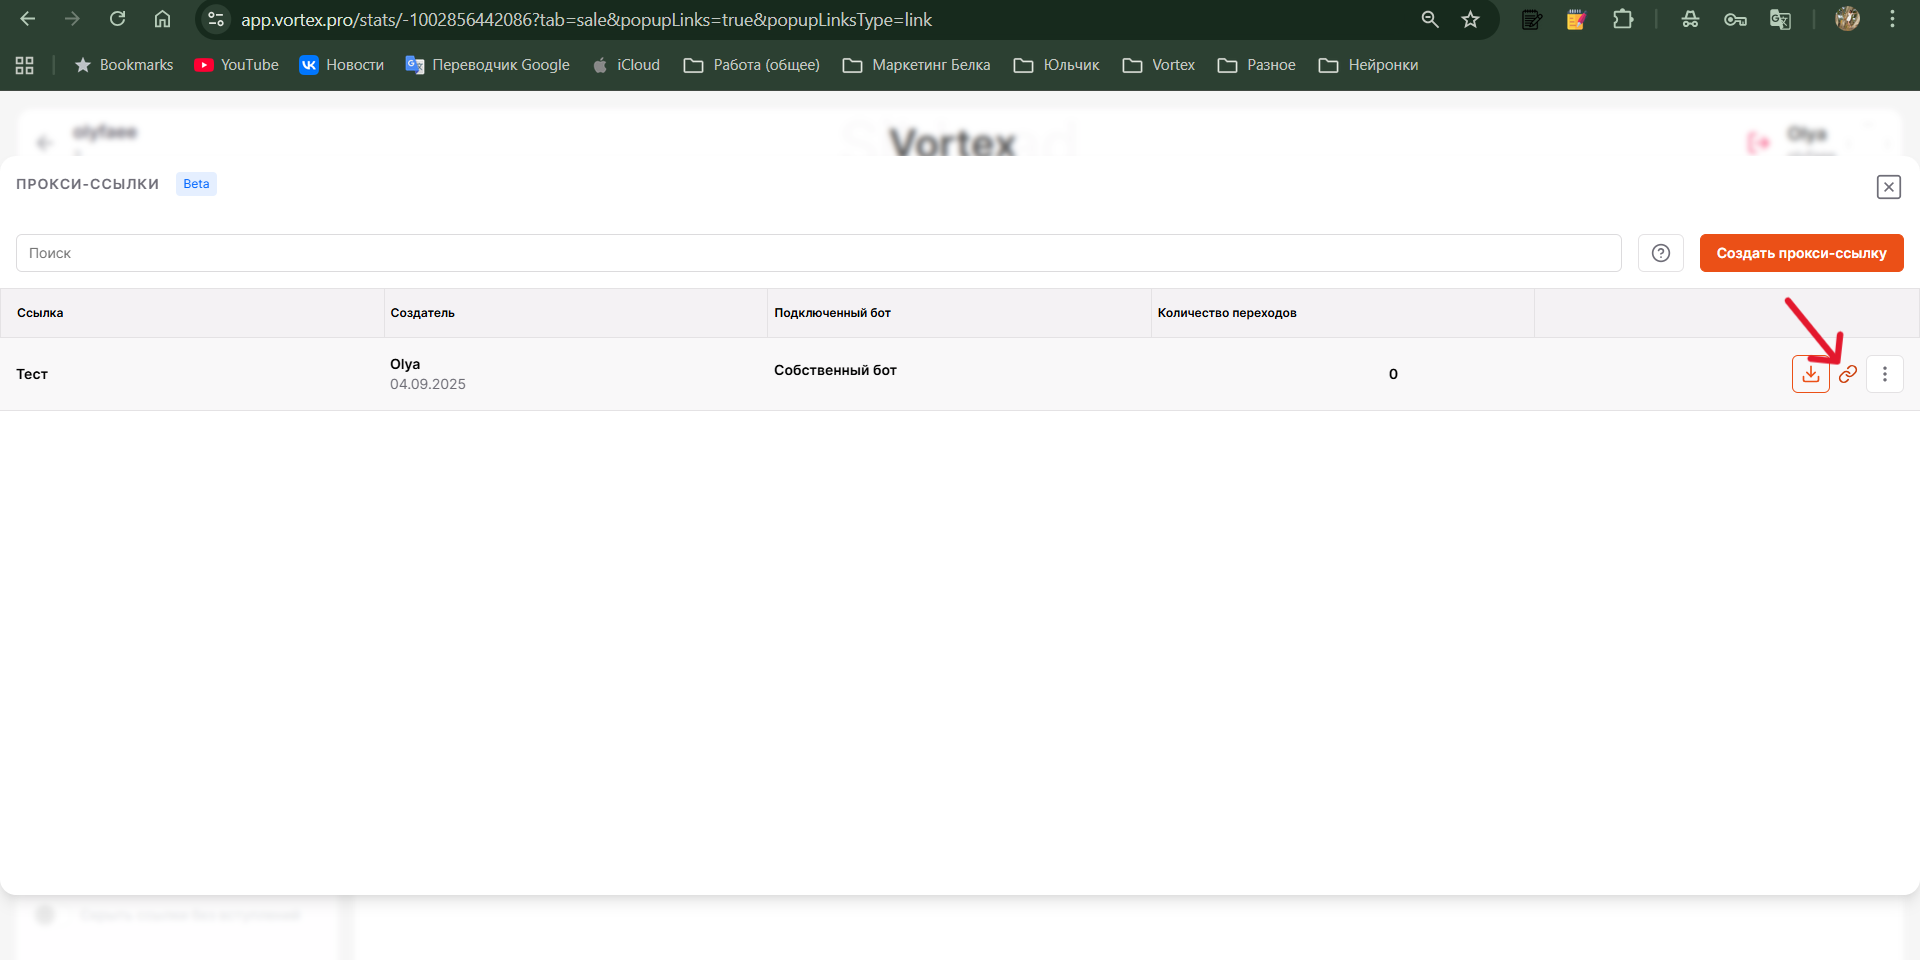Download the QR code for Тест link
Screen dimensions: 1920x960
1810,374
